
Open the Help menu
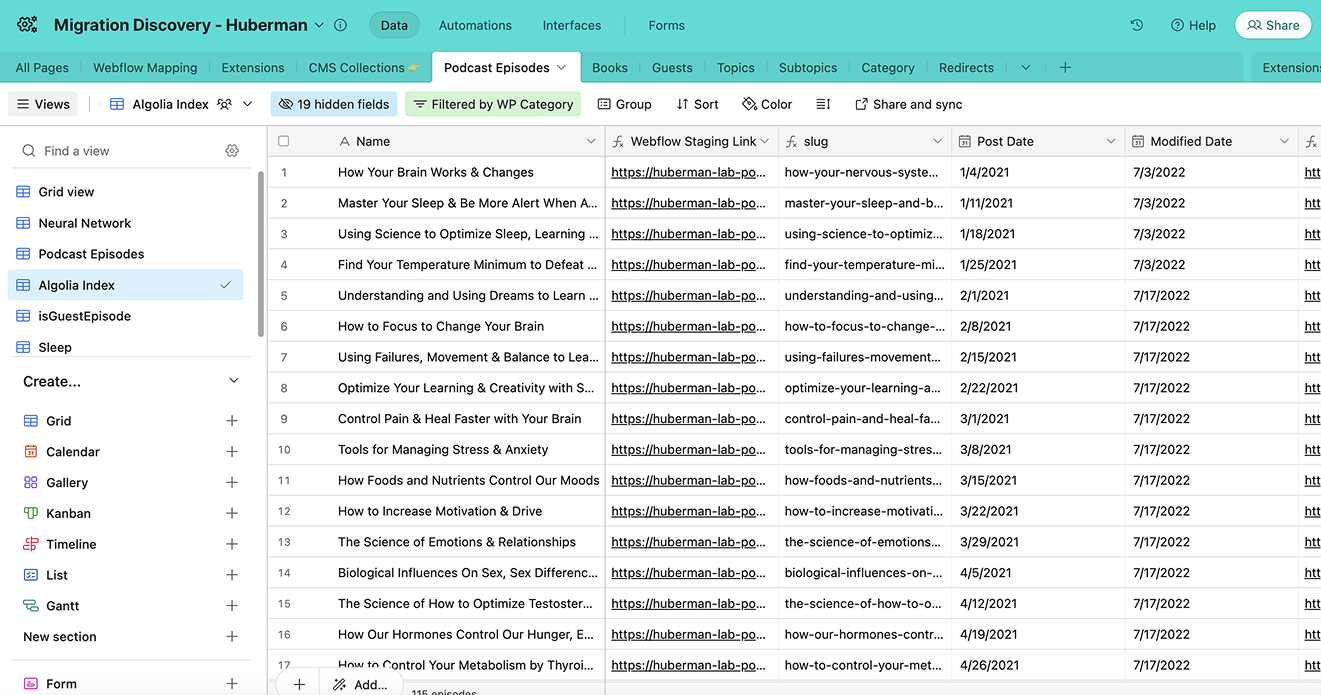pos(1193,25)
